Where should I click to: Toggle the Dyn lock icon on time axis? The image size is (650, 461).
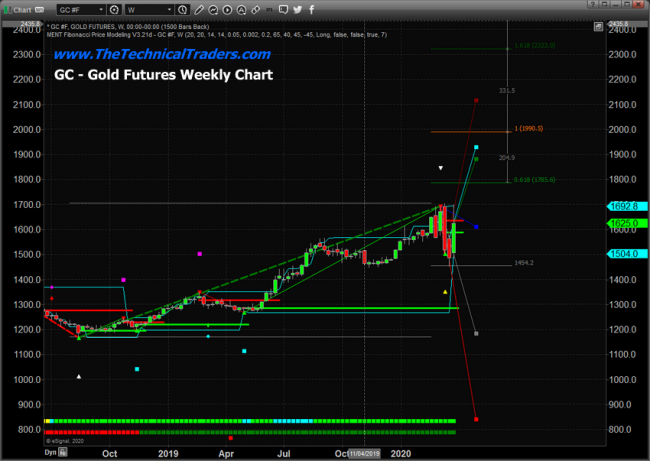[x=63, y=452]
